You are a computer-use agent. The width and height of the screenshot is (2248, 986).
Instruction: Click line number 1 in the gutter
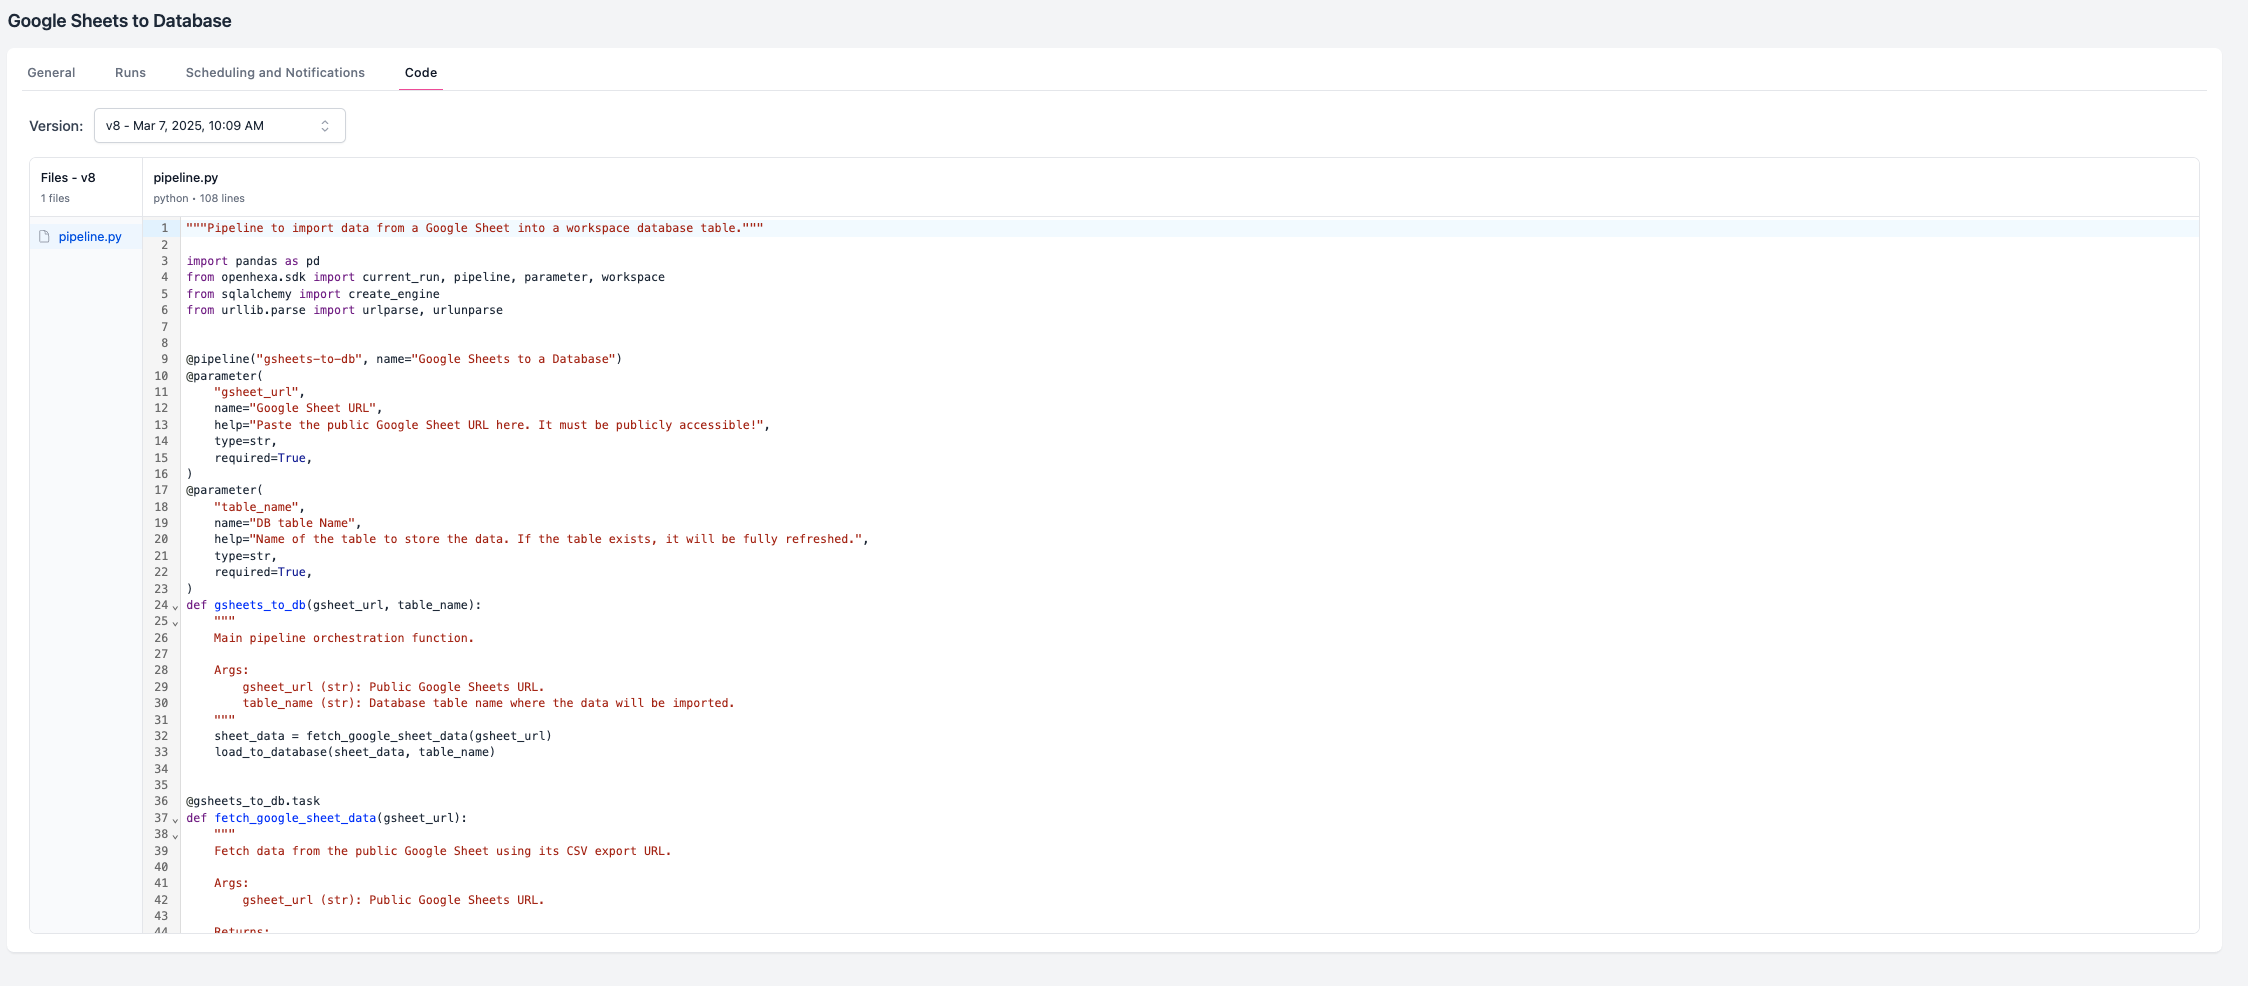coord(162,227)
